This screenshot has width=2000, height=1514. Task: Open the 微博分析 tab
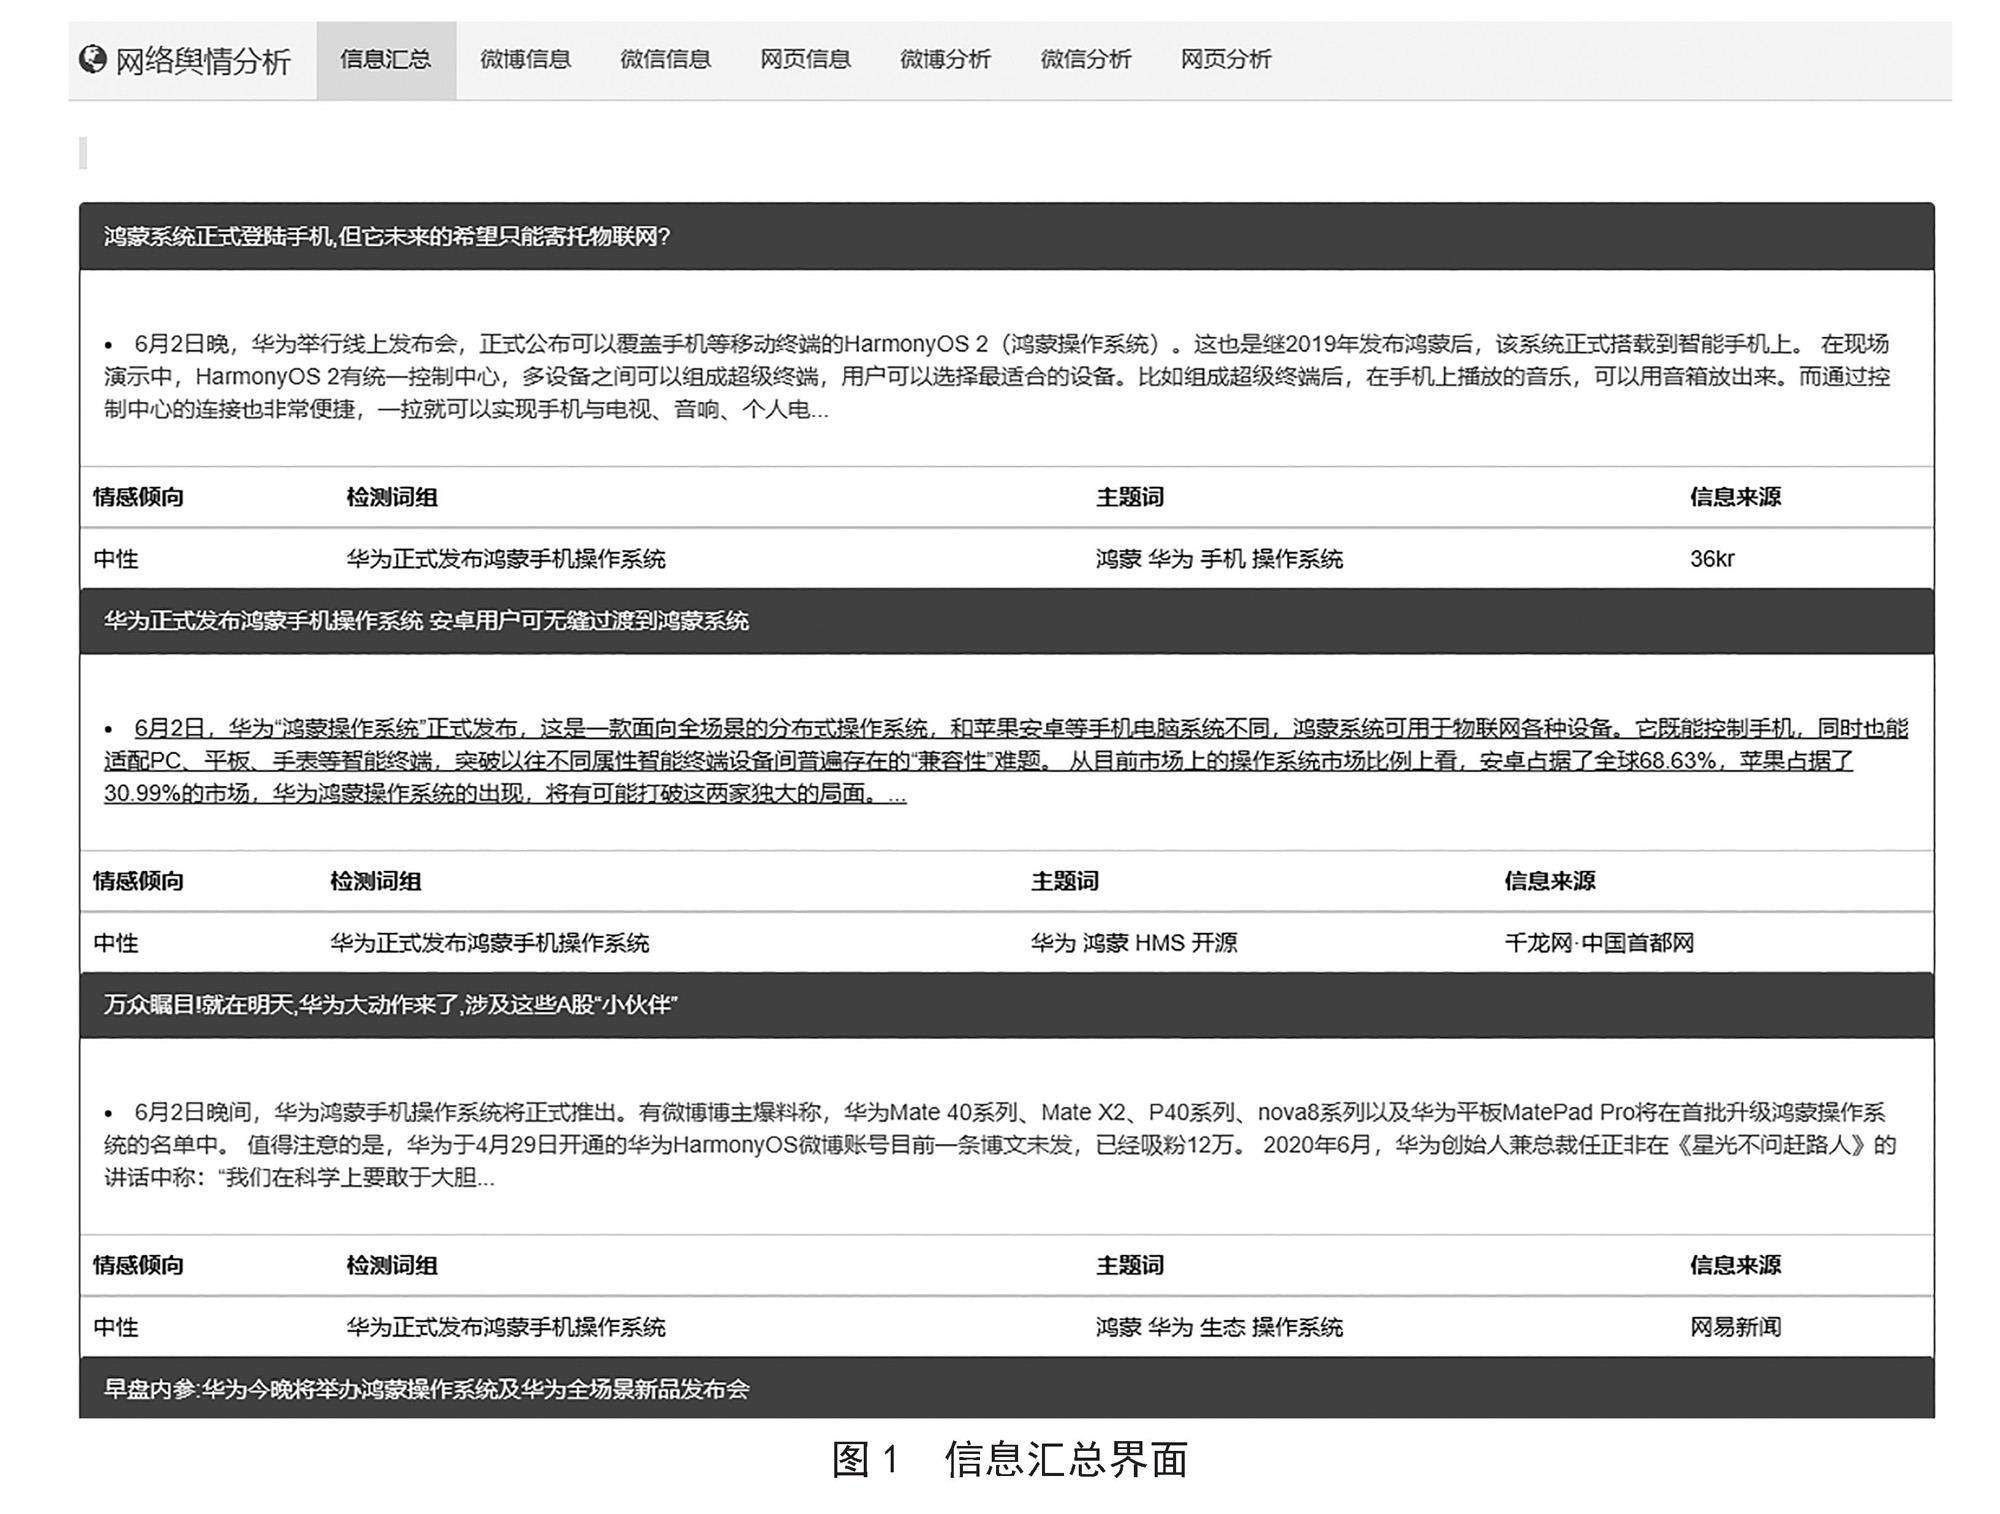coord(945,60)
